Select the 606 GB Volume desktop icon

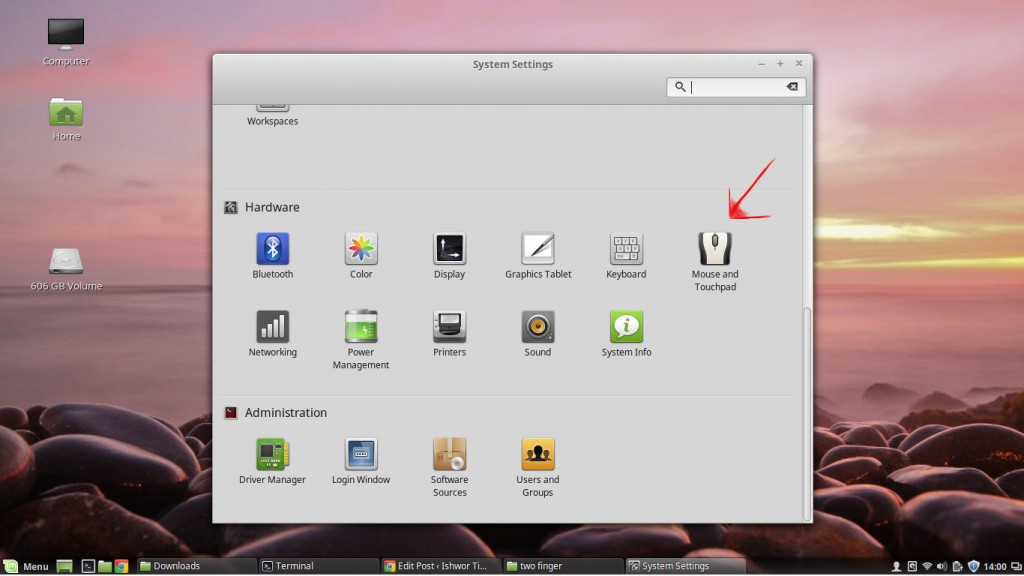pyautogui.click(x=66, y=269)
